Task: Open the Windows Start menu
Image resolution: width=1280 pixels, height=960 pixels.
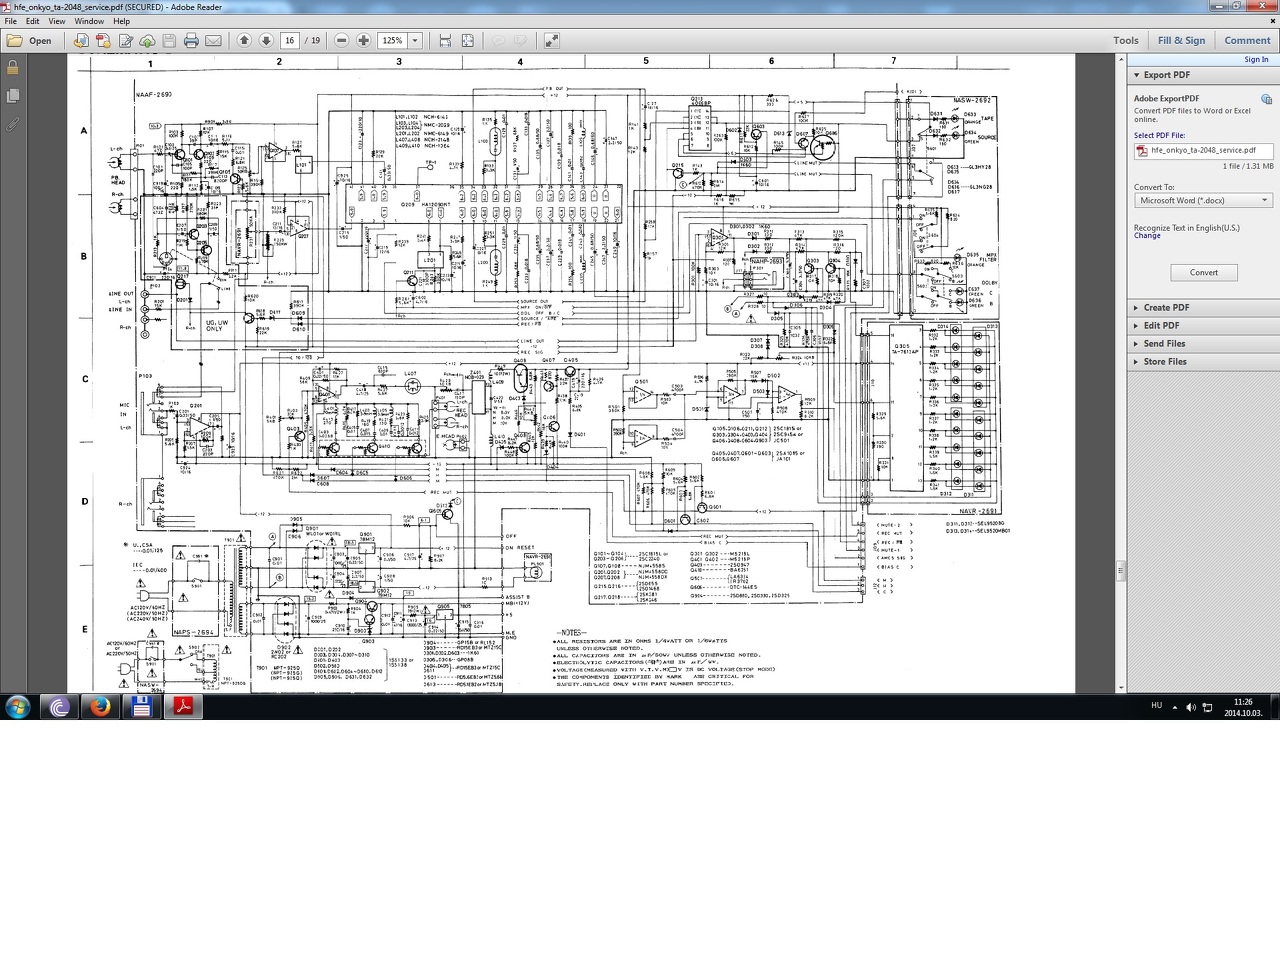Action: pyautogui.click(x=18, y=707)
